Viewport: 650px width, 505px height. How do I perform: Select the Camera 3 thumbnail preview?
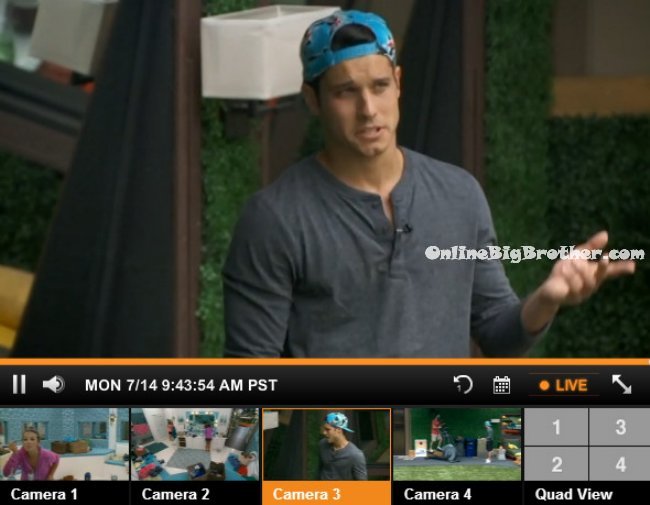(x=326, y=444)
